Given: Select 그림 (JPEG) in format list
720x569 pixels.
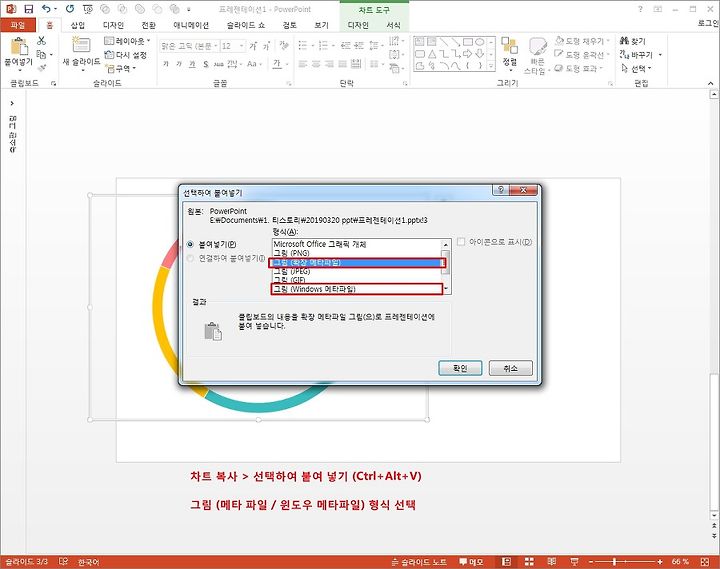Looking at the screenshot, I should [357, 271].
